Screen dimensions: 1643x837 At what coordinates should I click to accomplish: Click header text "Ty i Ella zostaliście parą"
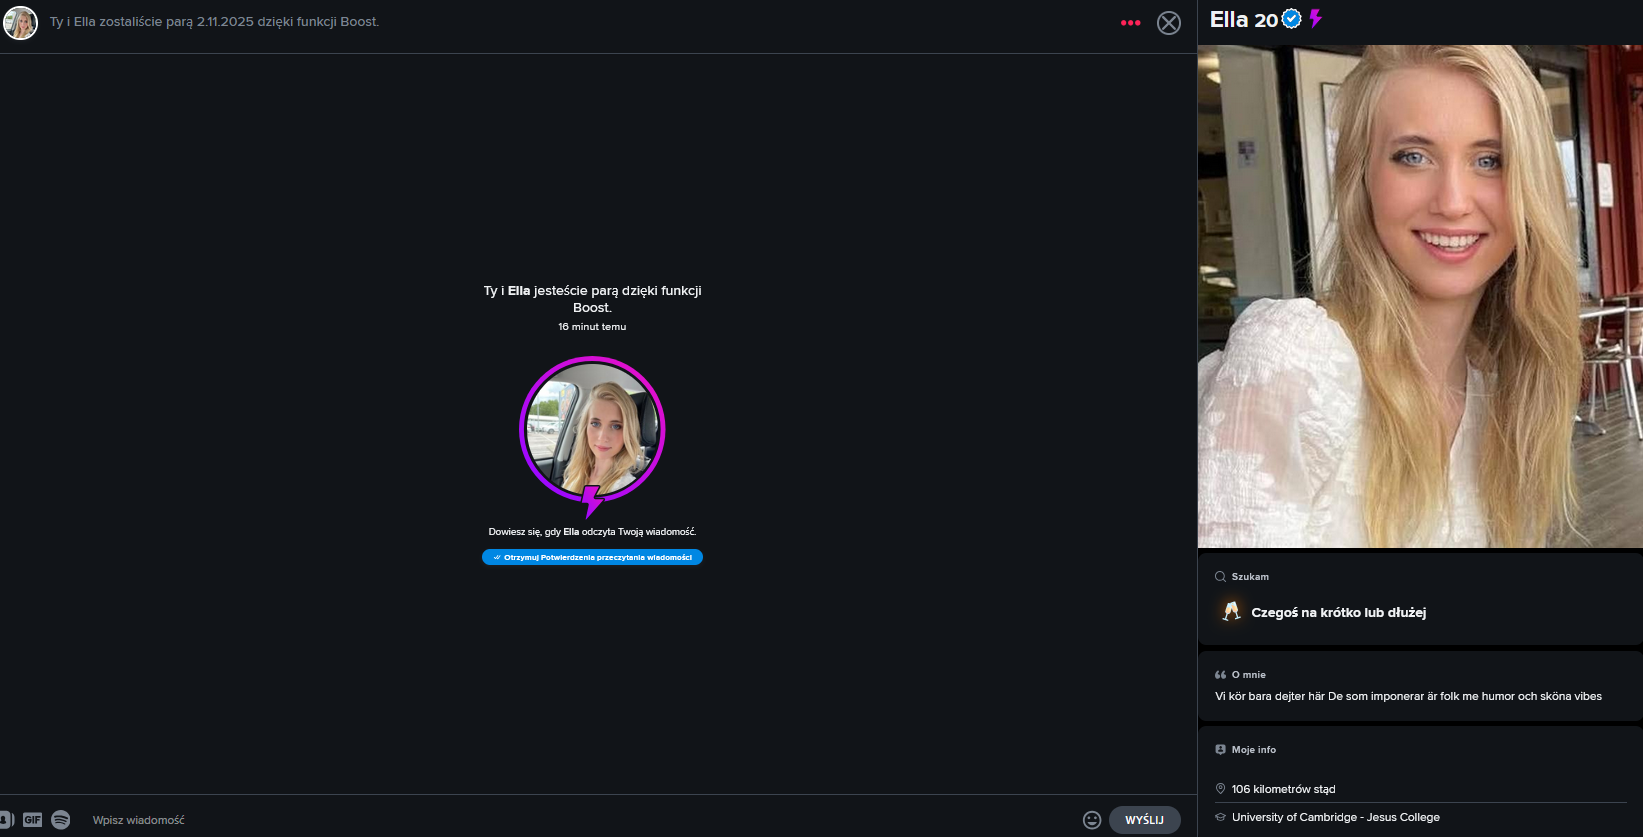click(x=214, y=22)
